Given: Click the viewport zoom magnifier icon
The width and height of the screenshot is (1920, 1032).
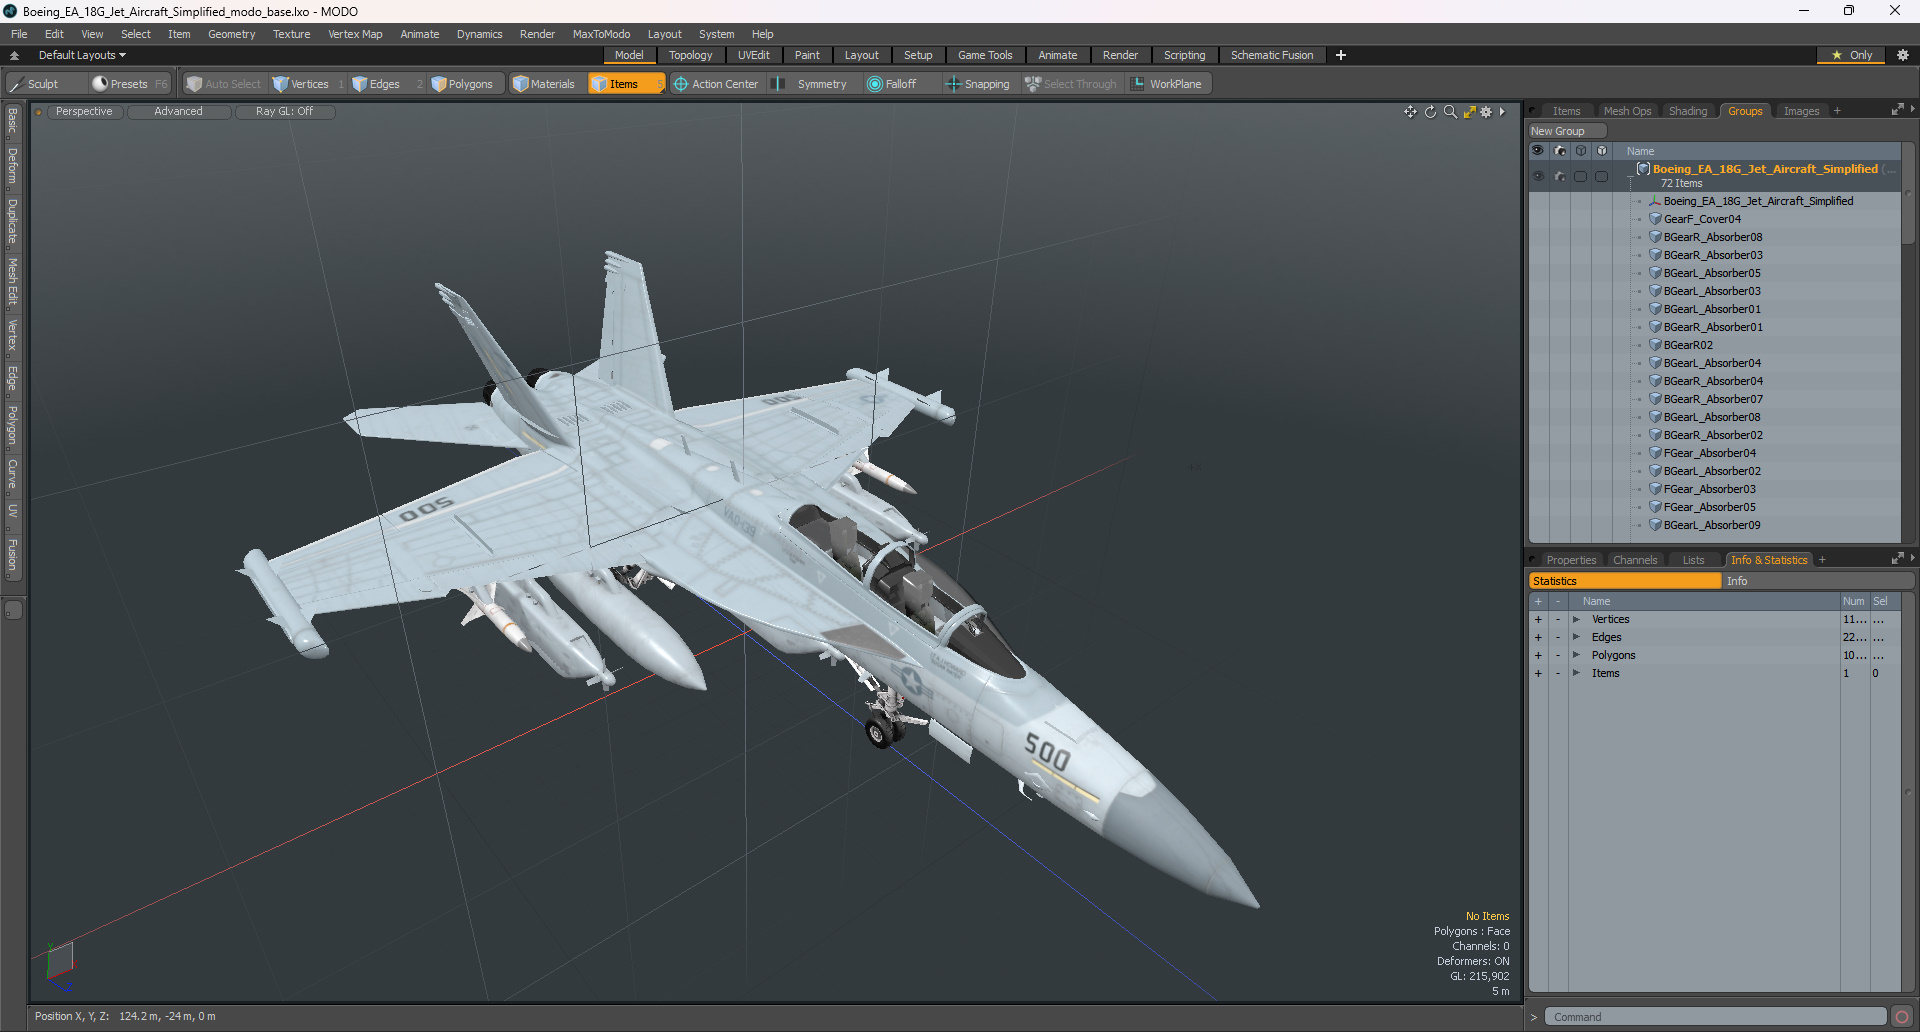Looking at the screenshot, I should (1450, 112).
